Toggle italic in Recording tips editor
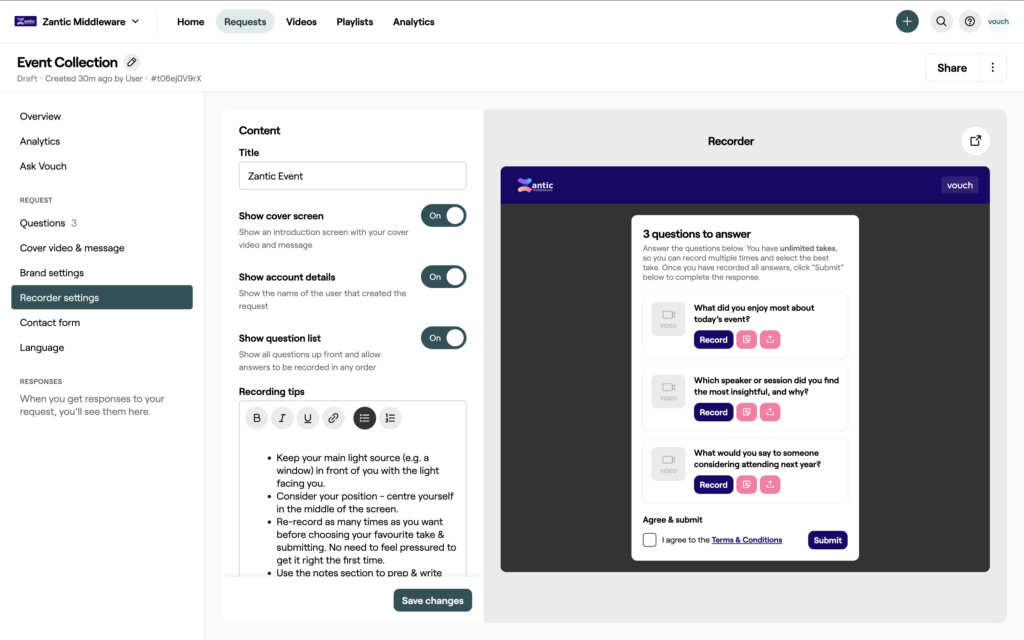This screenshot has width=1024, height=640. pyautogui.click(x=282, y=418)
